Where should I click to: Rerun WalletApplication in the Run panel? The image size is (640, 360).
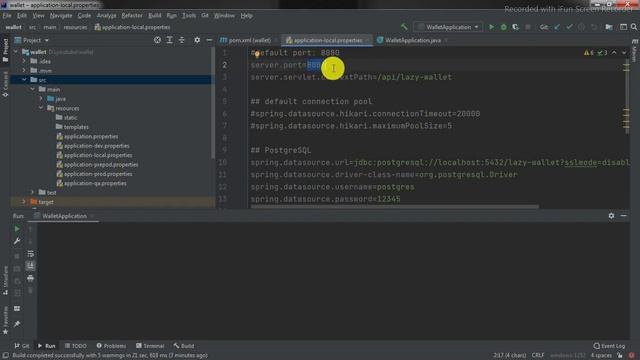17,229
